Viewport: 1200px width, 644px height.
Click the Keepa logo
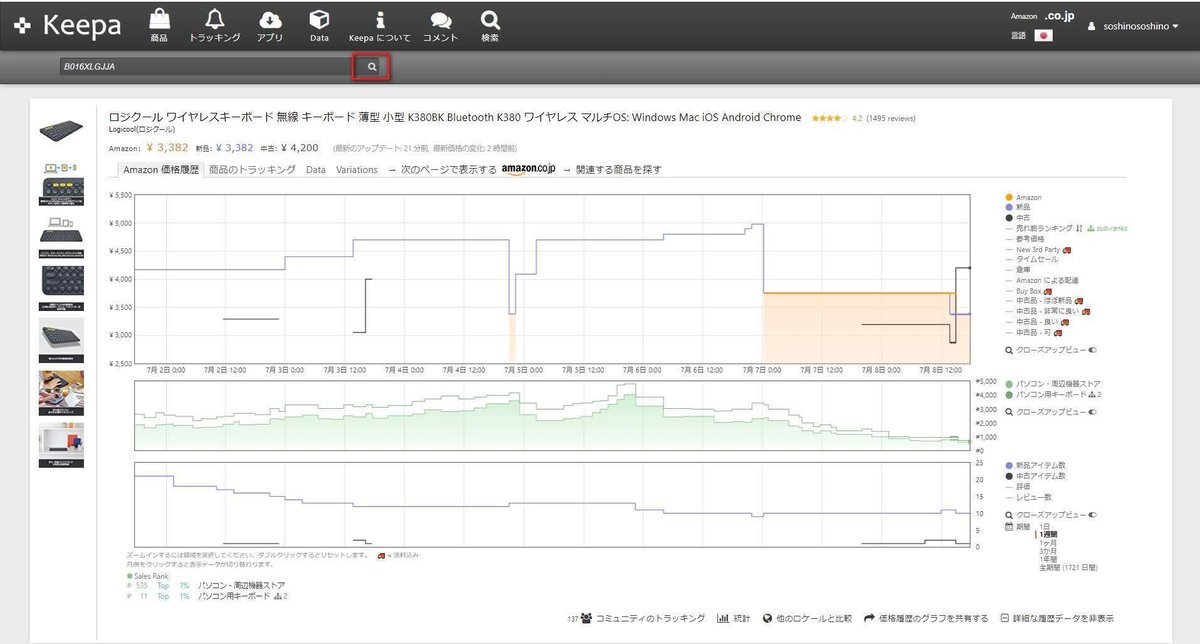68,25
